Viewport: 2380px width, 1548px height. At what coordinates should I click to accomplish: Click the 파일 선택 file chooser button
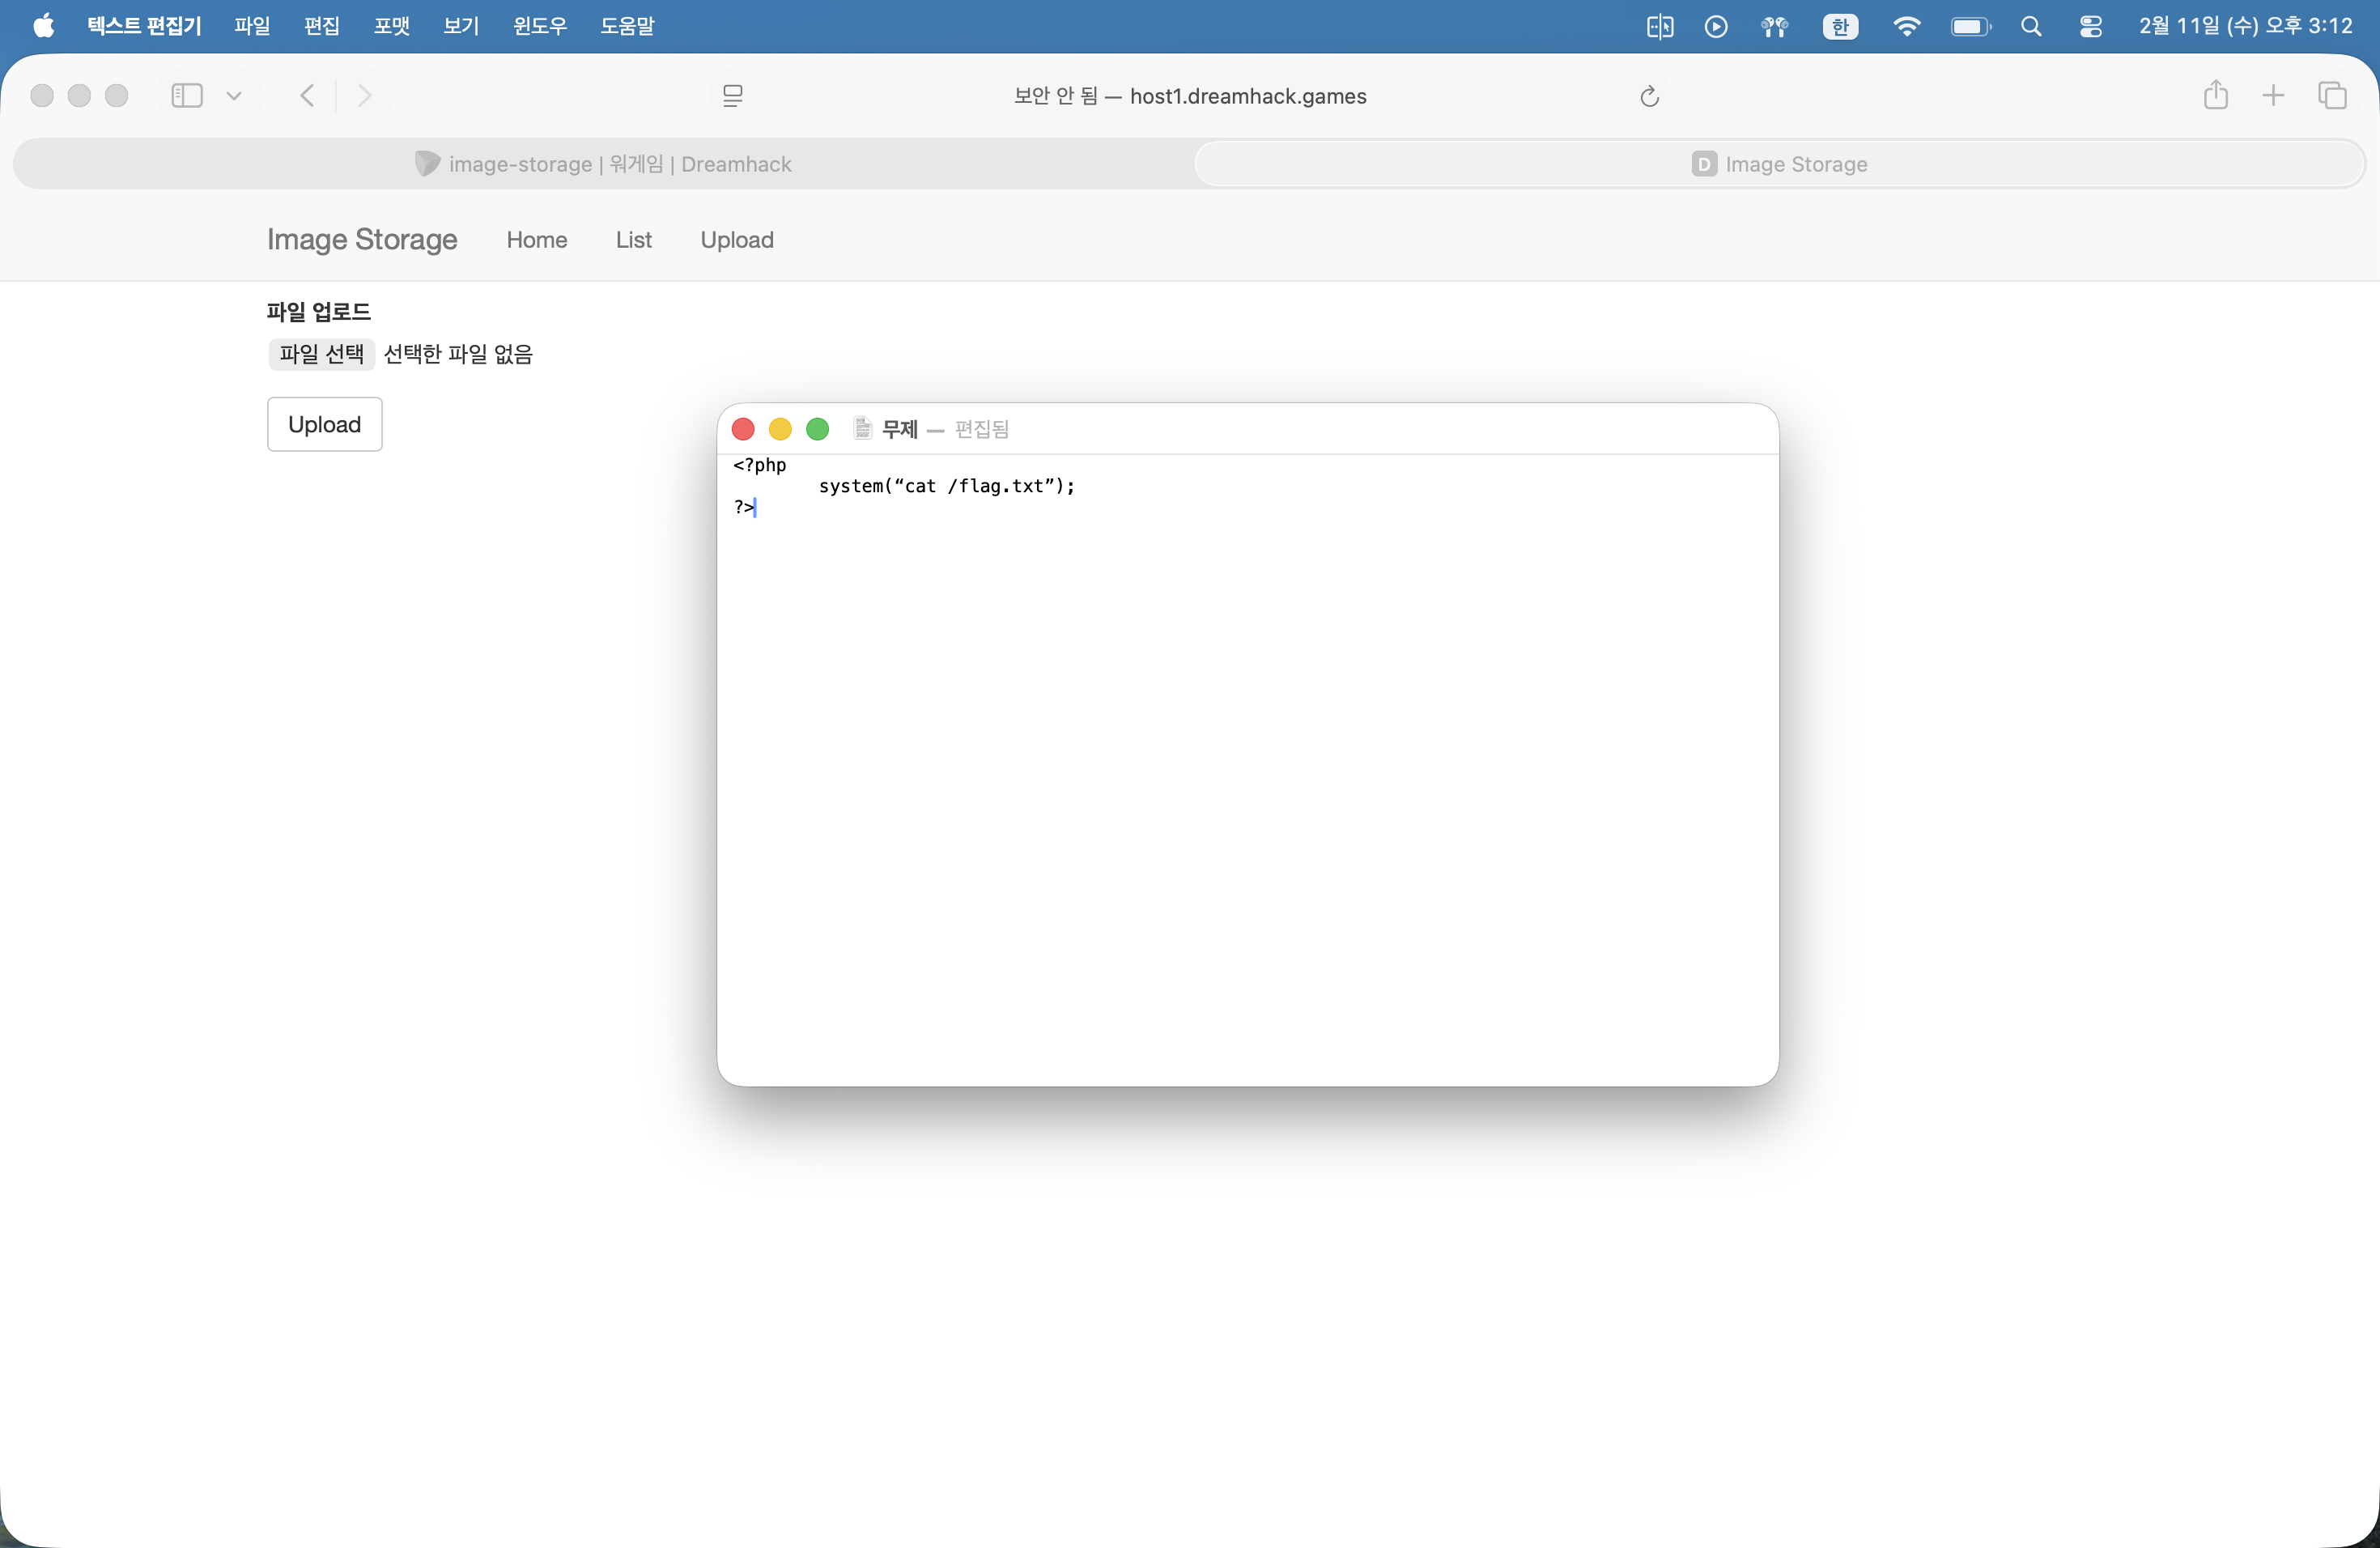point(321,354)
